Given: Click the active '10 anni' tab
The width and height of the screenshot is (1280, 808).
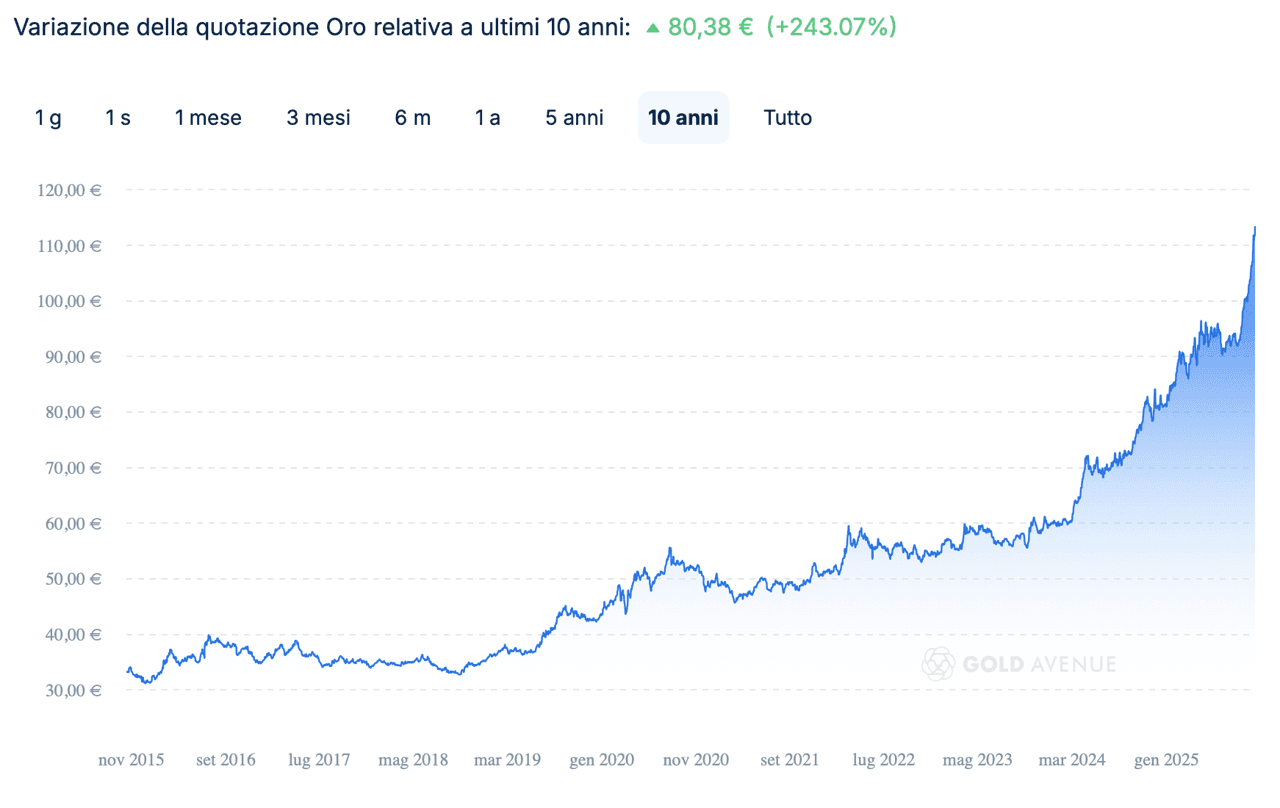Looking at the screenshot, I should pyautogui.click(x=683, y=117).
